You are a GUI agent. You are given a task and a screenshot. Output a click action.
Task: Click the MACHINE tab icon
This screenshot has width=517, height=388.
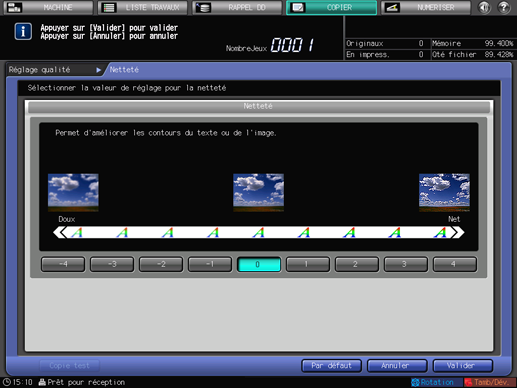(14, 7)
